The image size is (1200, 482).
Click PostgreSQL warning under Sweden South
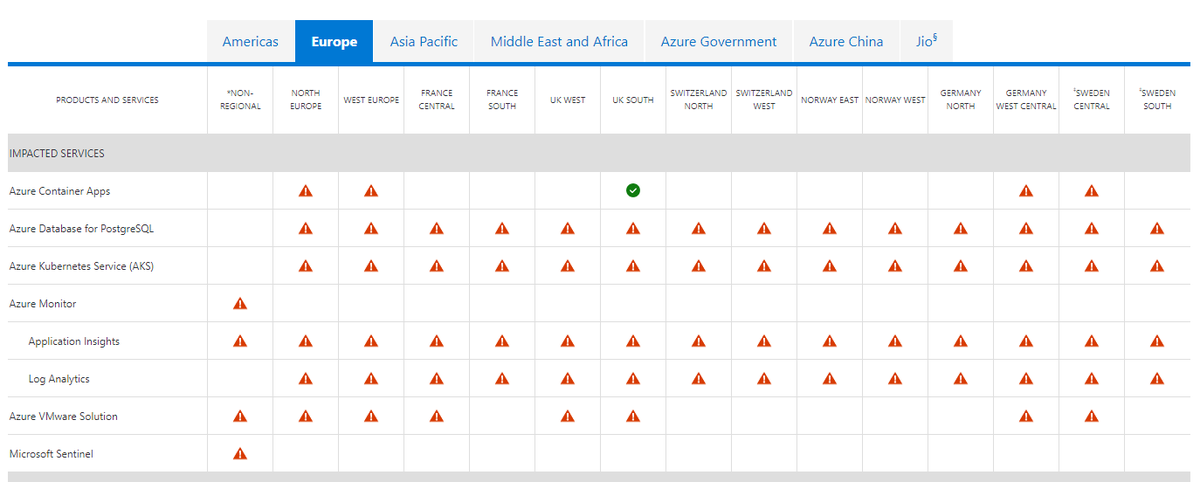1157,228
